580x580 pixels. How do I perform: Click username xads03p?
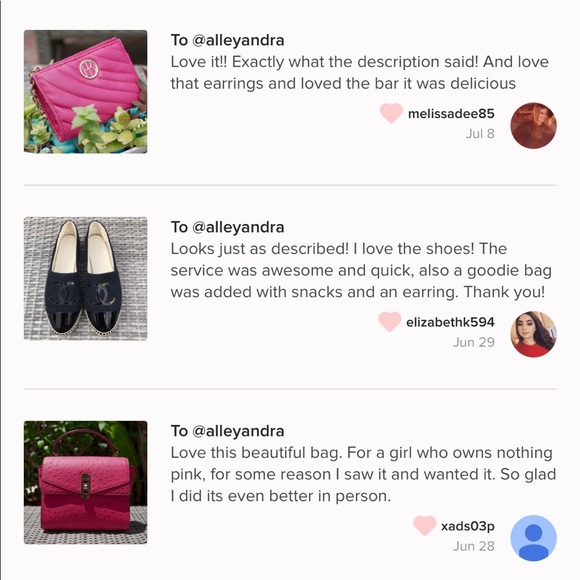coord(468,526)
